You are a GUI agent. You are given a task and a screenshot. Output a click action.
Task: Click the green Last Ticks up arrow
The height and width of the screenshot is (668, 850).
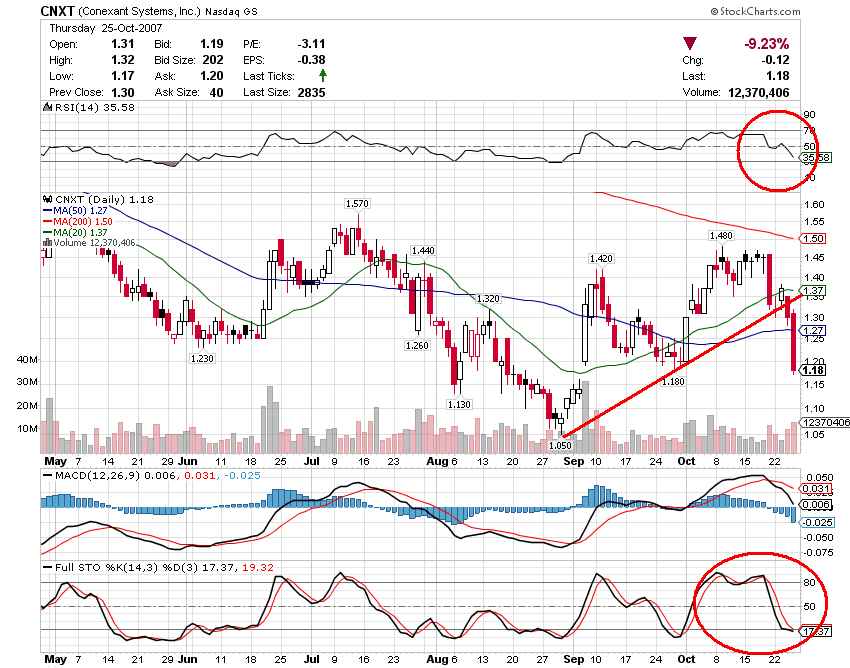point(323,75)
